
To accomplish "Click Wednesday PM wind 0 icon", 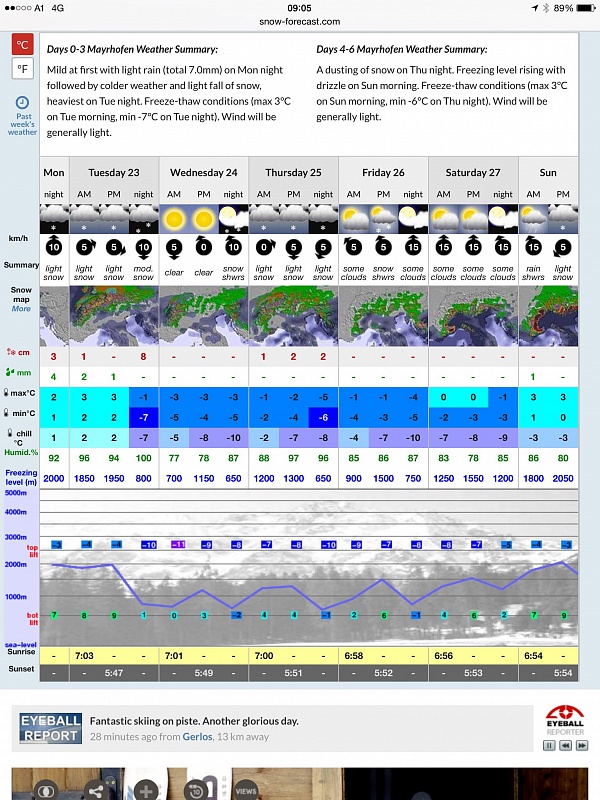I will 204,246.
